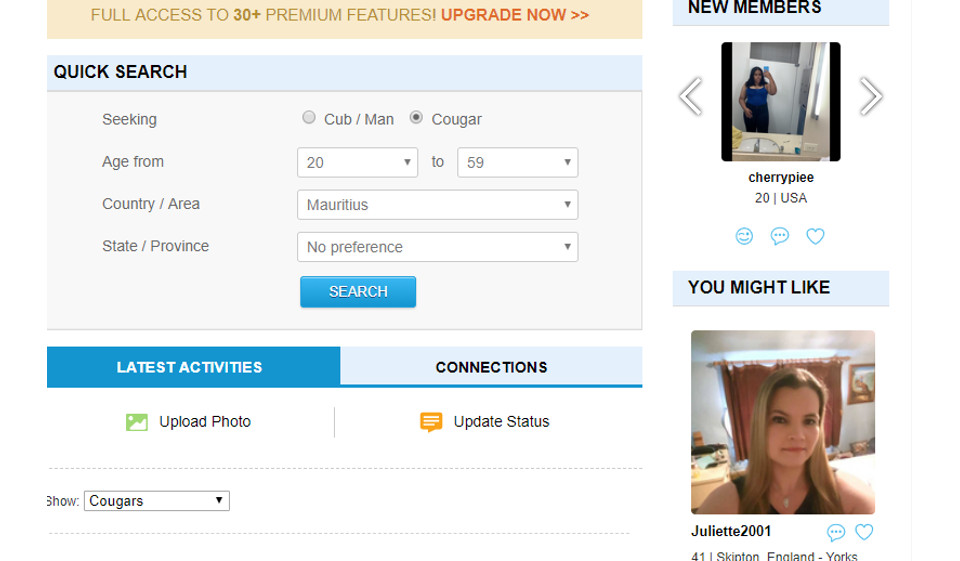Click the chat bubble icon beside Juliette2001
960x561 pixels.
pos(836,532)
